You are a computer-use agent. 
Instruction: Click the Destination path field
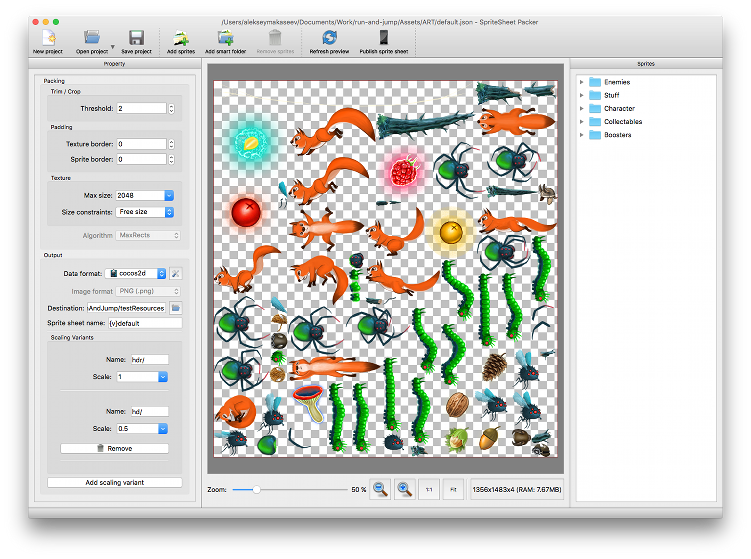pos(126,308)
